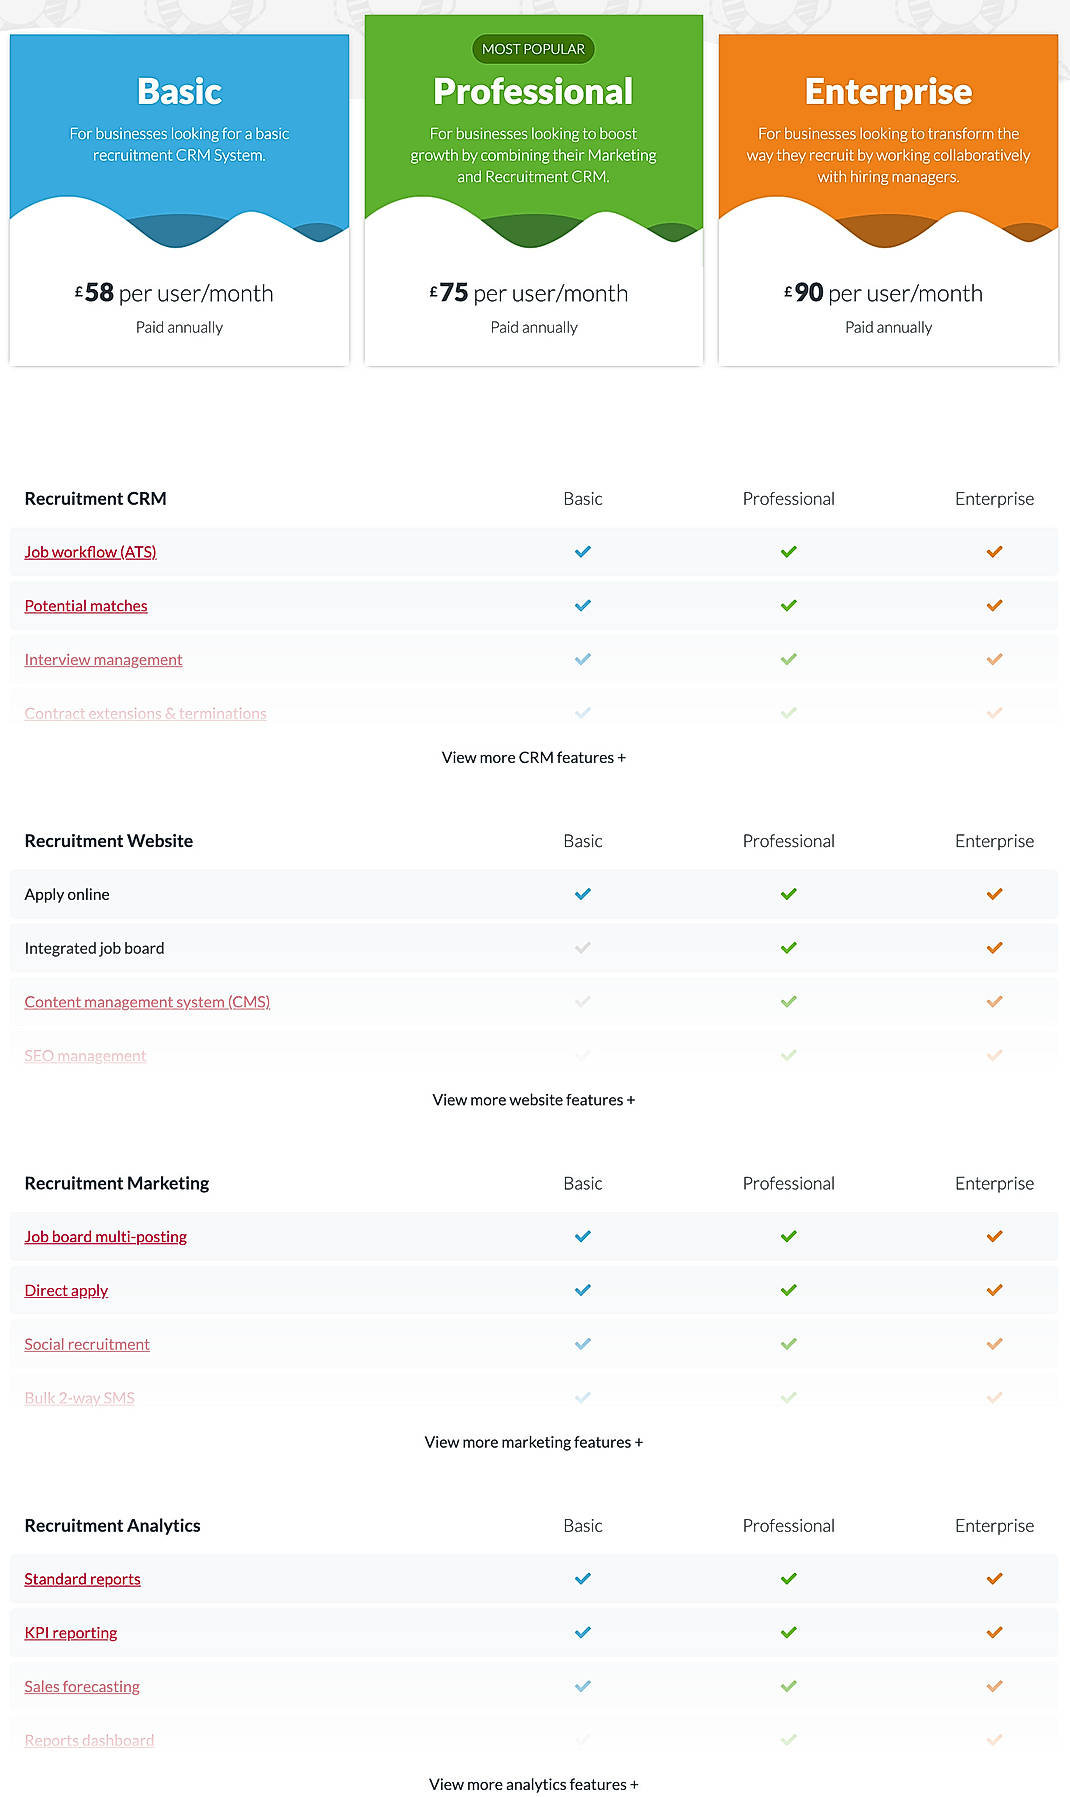
Task: Open the Content management system (CMS) link
Action: coord(146,1001)
